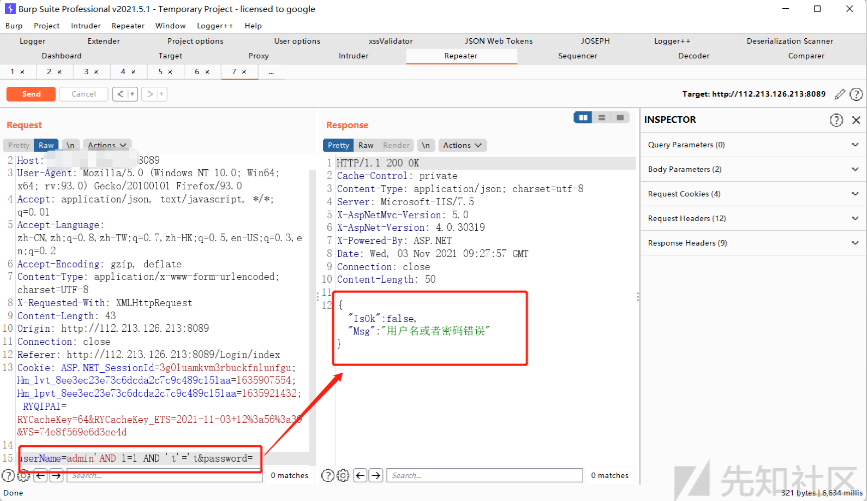Viewport: 867px width, 501px height.
Task: Switch to the Sequencer tab
Action: 577,56
